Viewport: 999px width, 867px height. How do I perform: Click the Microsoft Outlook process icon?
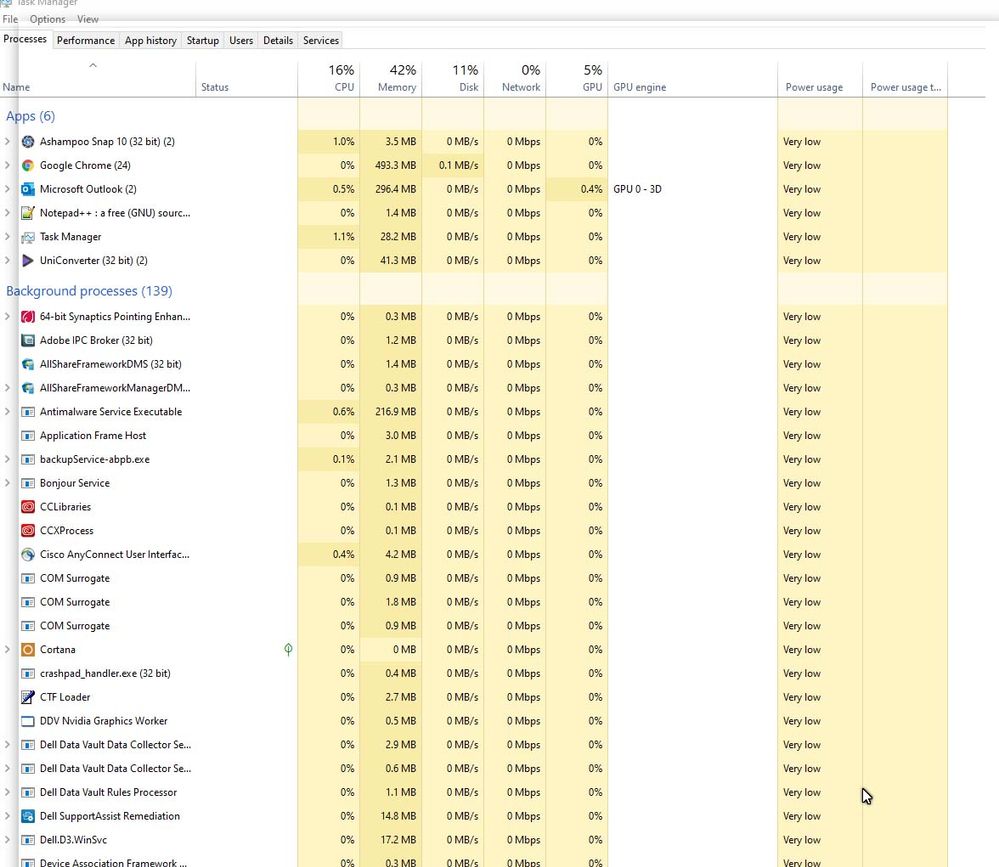point(27,189)
